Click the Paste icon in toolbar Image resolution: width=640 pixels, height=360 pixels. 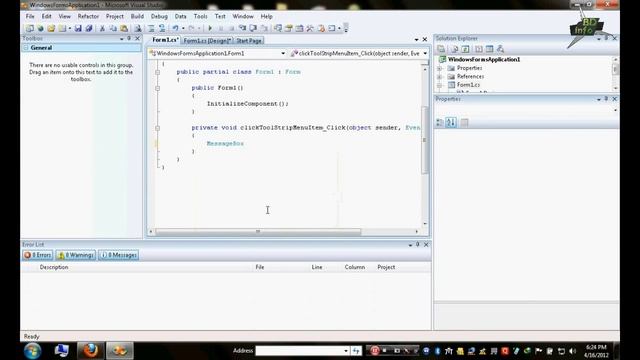124,28
